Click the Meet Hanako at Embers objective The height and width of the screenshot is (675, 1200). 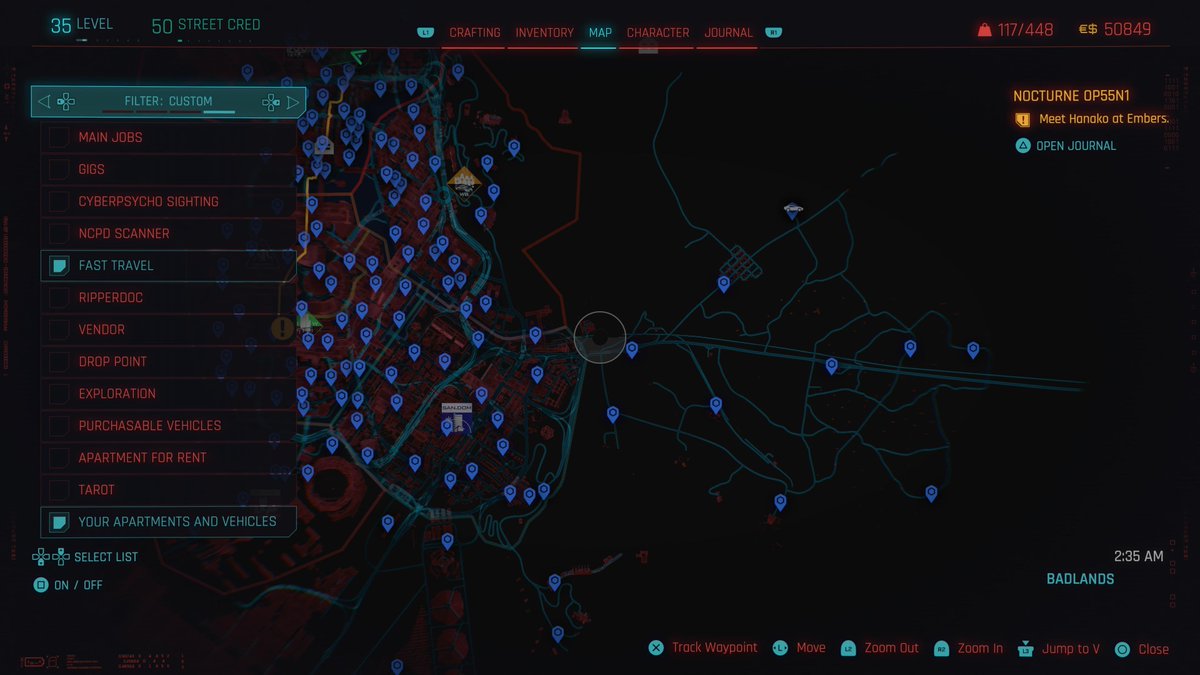pyautogui.click(x=1104, y=119)
